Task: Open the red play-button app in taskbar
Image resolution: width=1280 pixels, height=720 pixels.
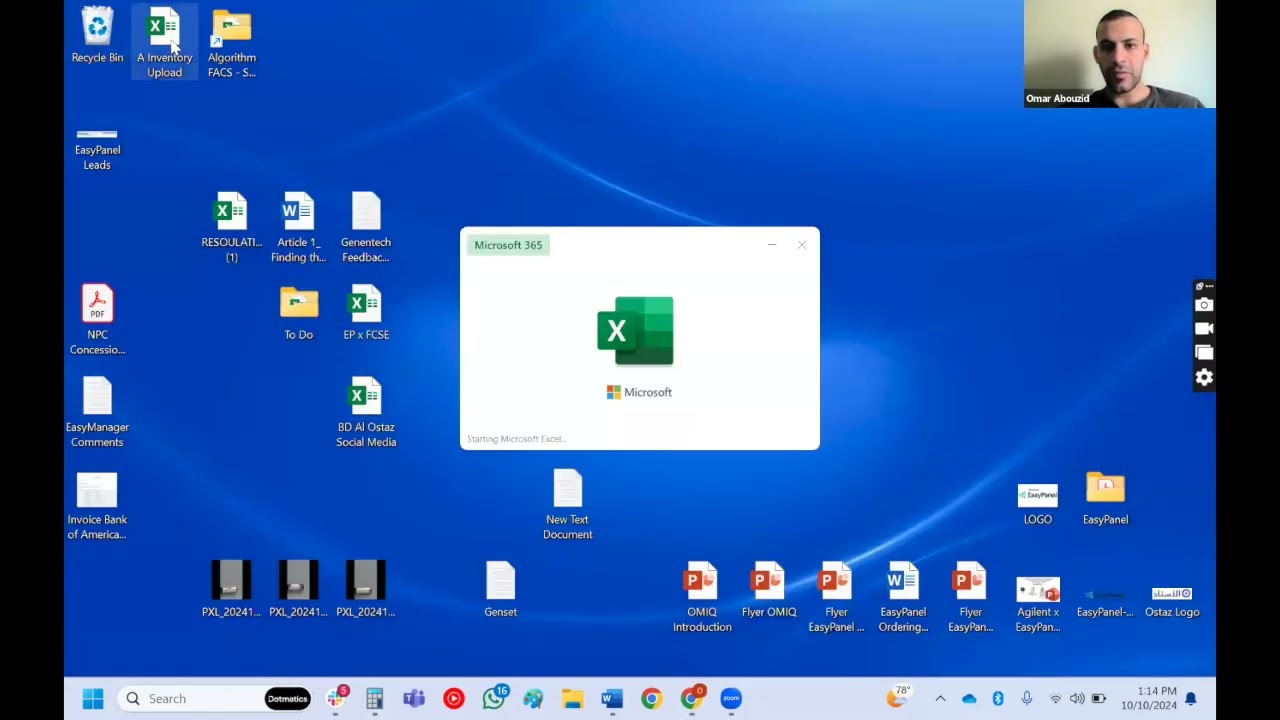Action: (453, 699)
